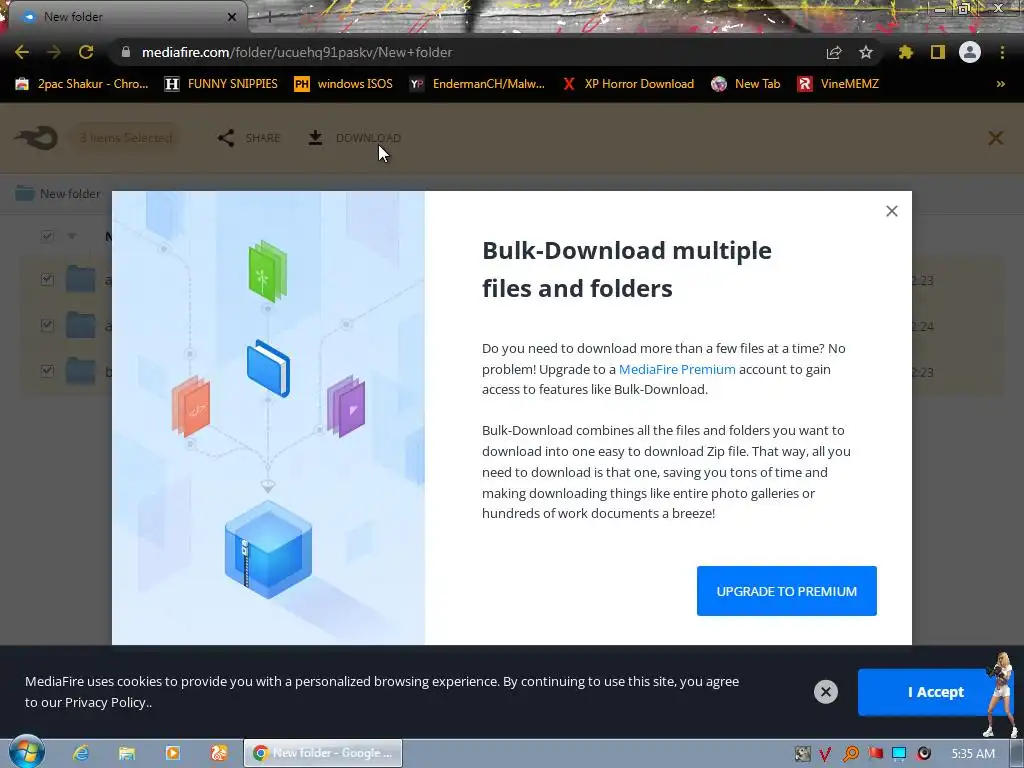Viewport: 1024px width, 768px height.
Task: Open Chrome extensions puzzle icon
Action: (905, 52)
